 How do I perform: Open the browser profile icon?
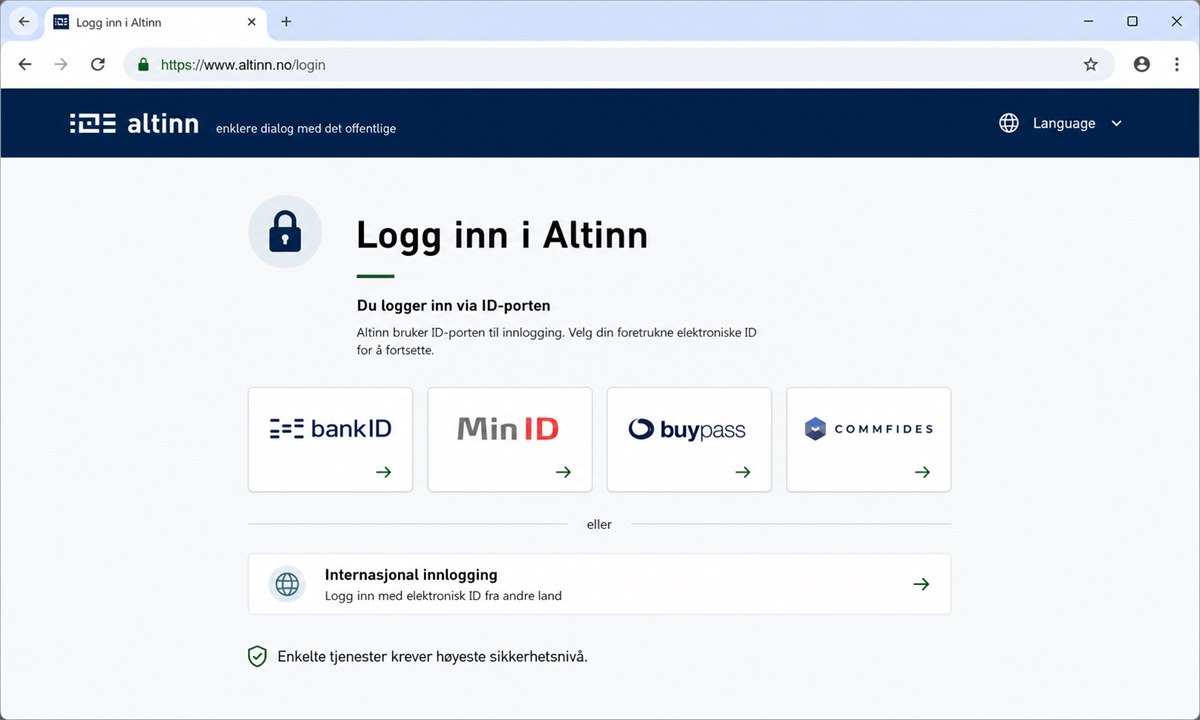(x=1141, y=64)
